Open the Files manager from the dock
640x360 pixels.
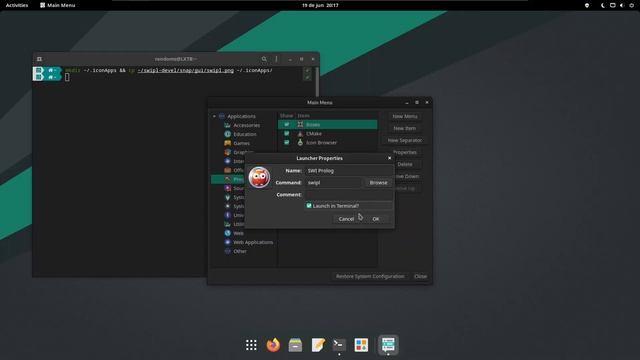pyautogui.click(x=295, y=345)
